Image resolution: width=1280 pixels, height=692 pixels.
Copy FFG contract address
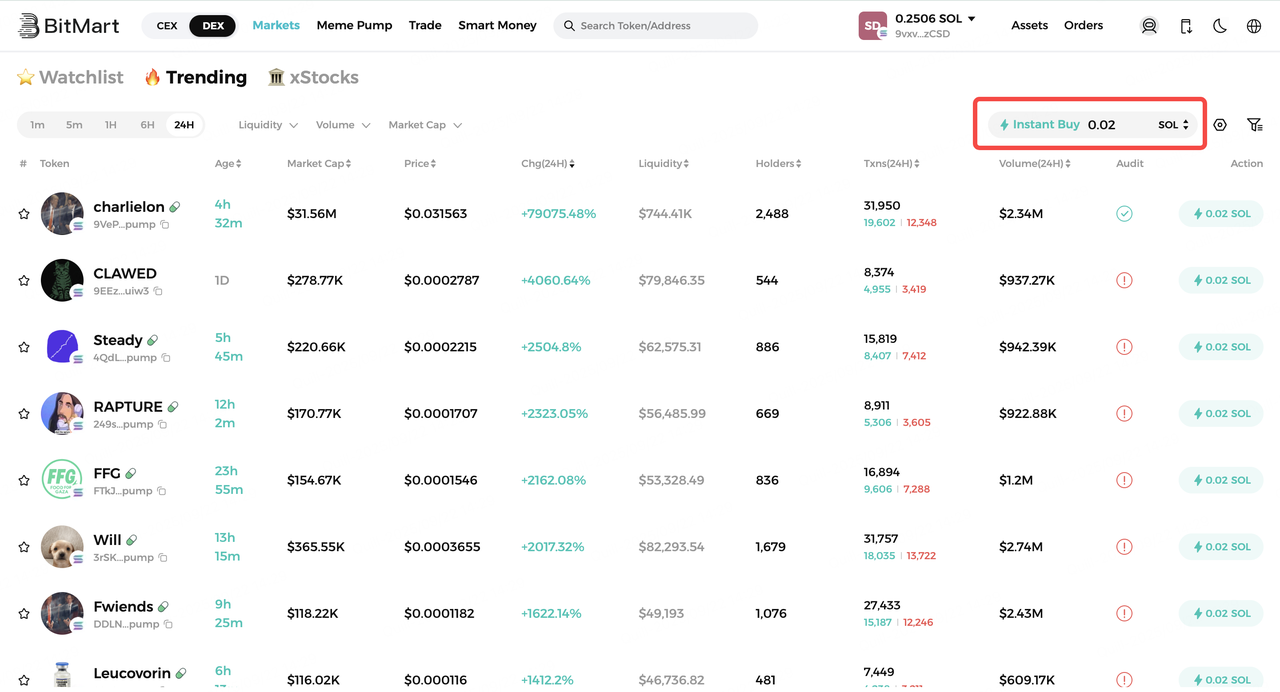pos(161,491)
